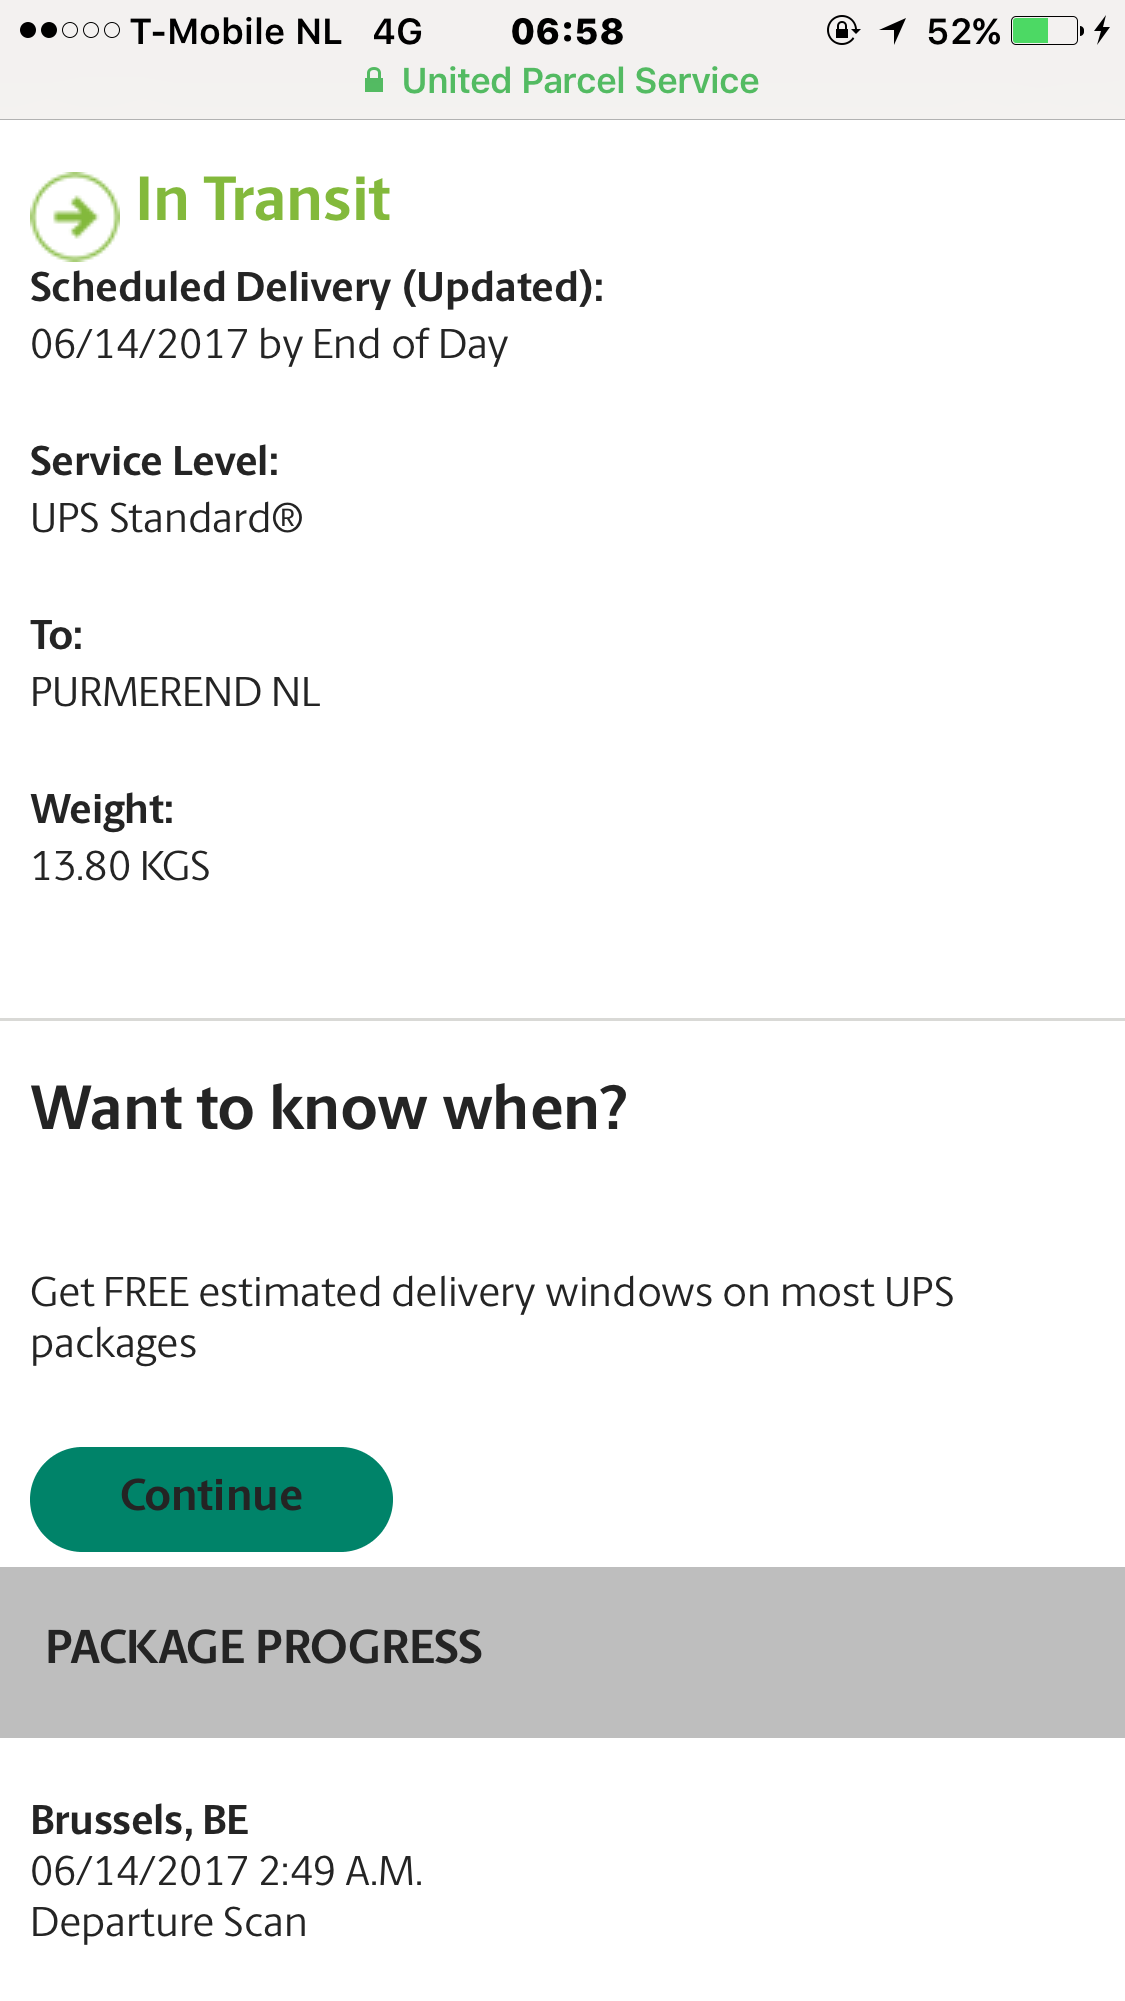This screenshot has height=2001, width=1125.
Task: Tap the UPS Standard service level text
Action: [166, 519]
